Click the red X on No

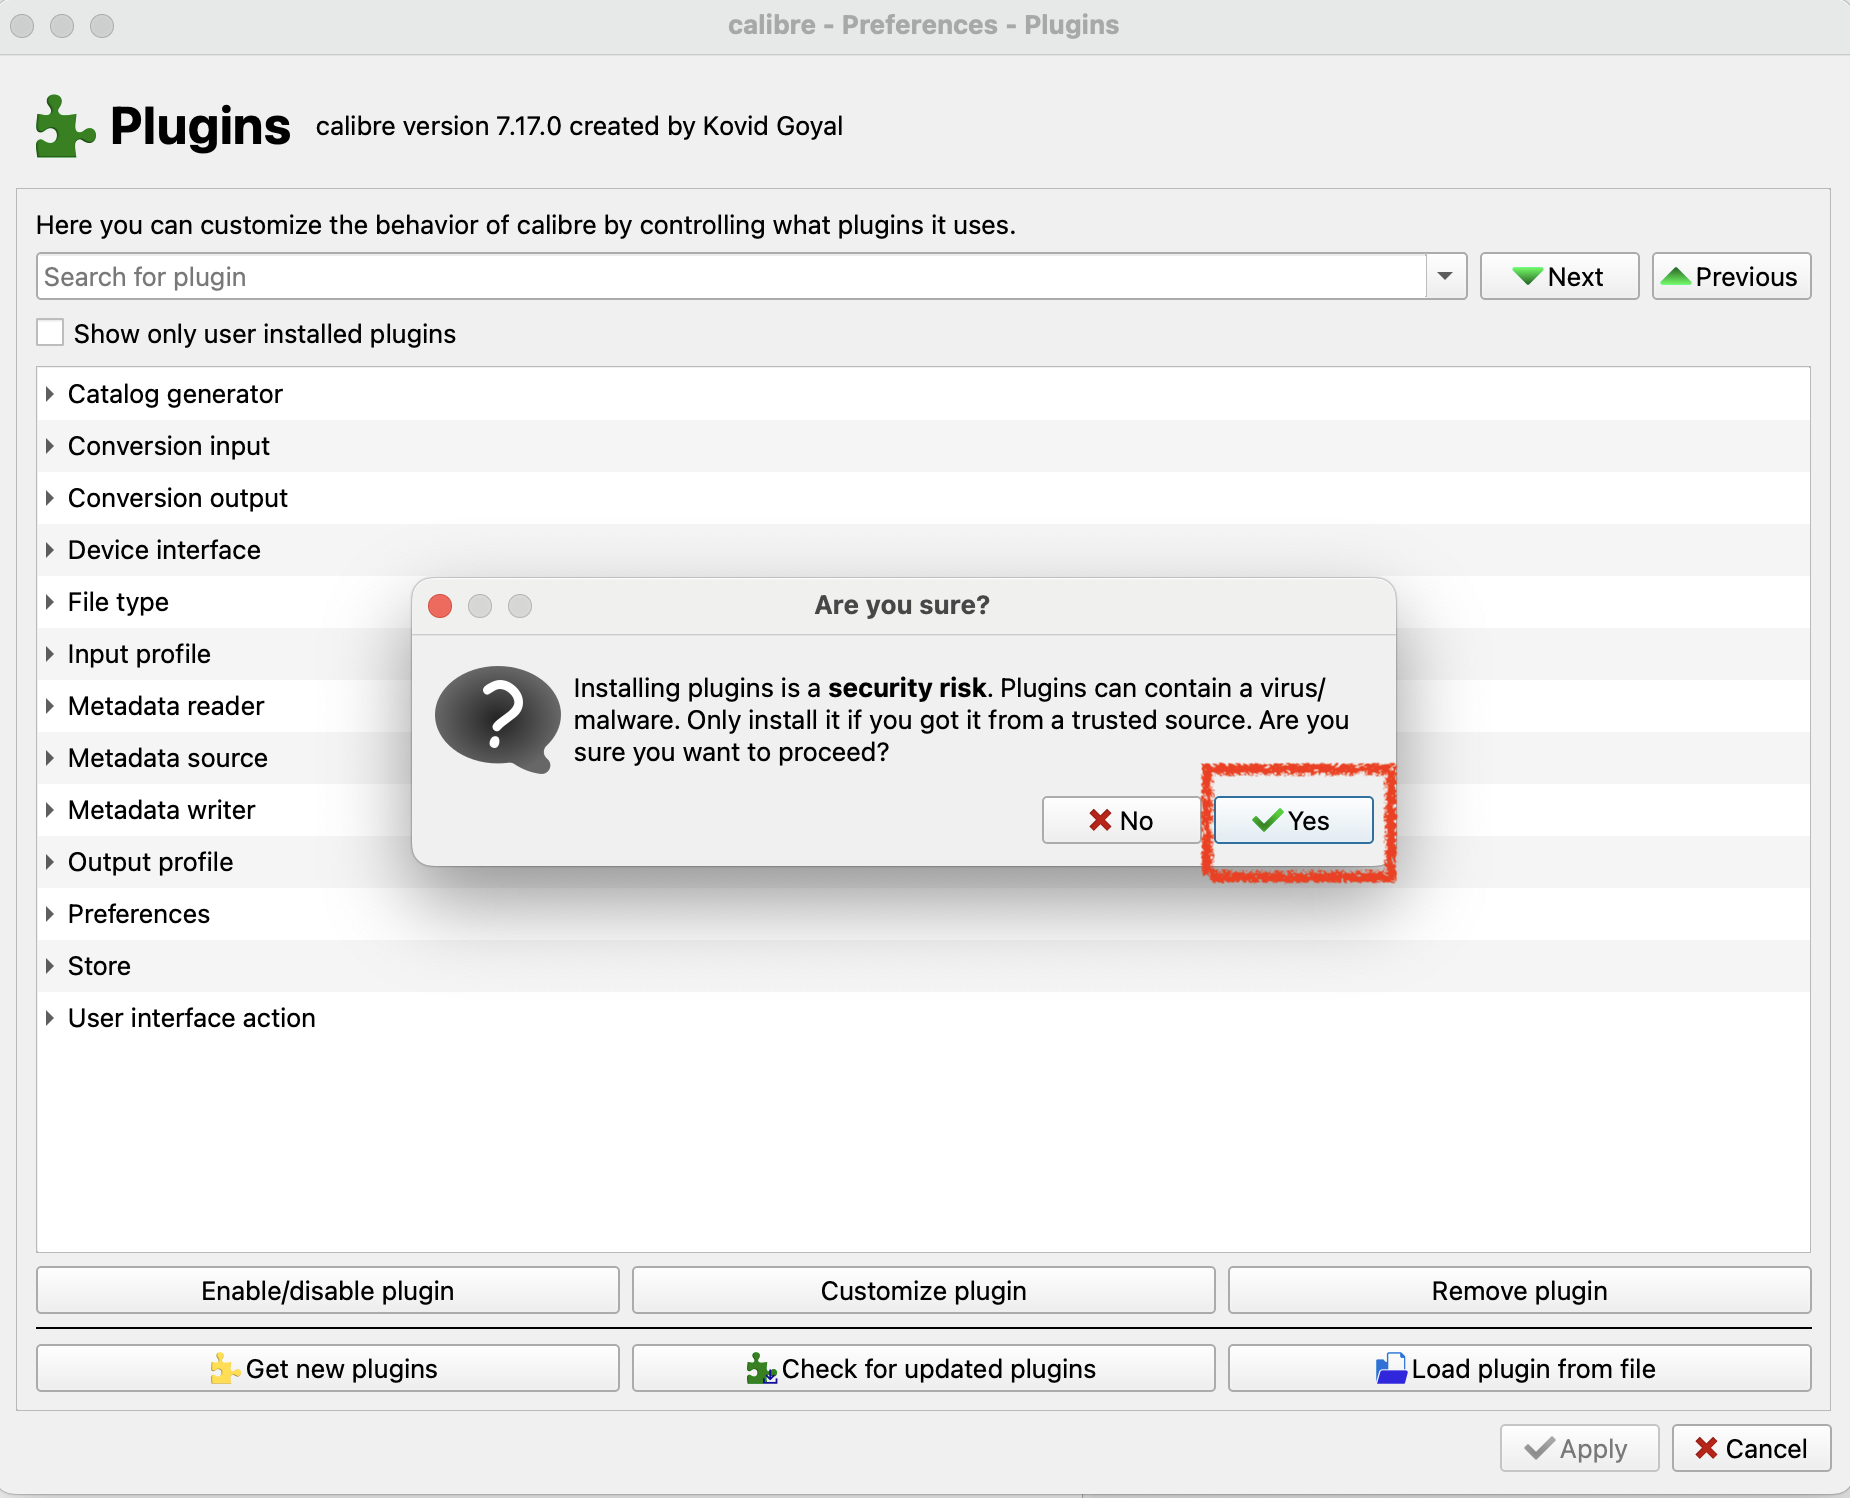[1100, 820]
